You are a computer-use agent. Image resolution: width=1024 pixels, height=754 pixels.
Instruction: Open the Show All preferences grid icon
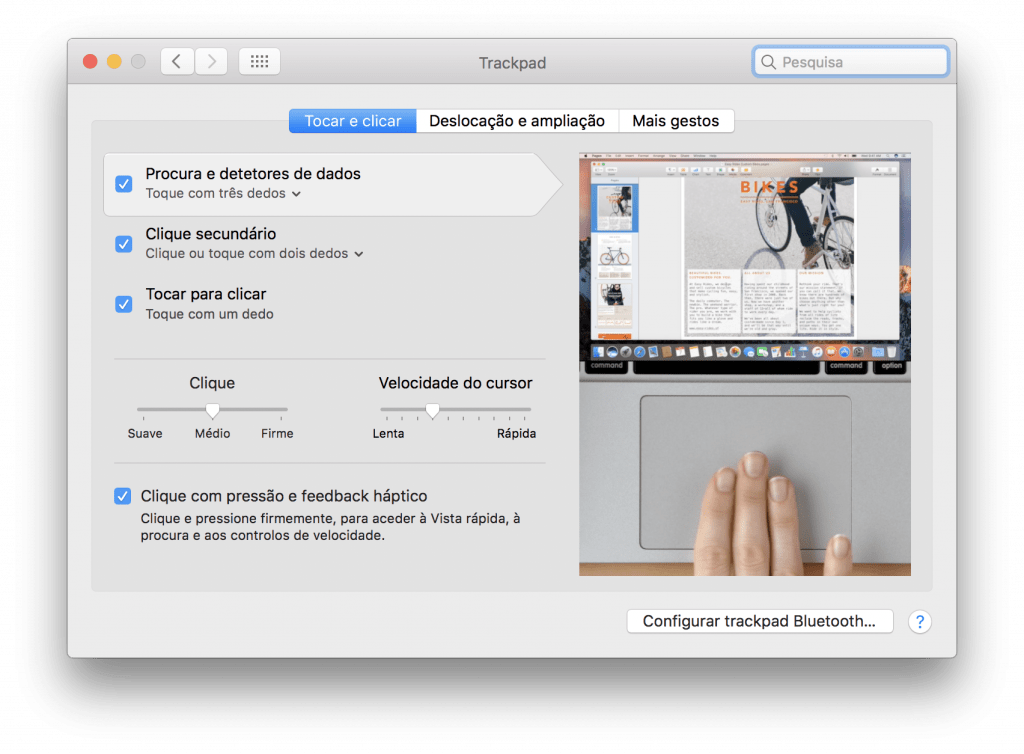tap(259, 60)
